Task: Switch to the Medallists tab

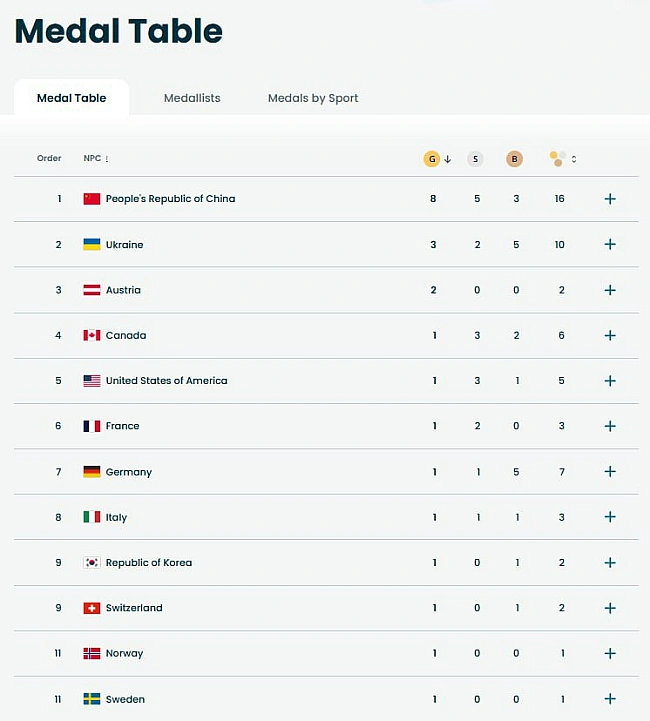Action: point(192,98)
